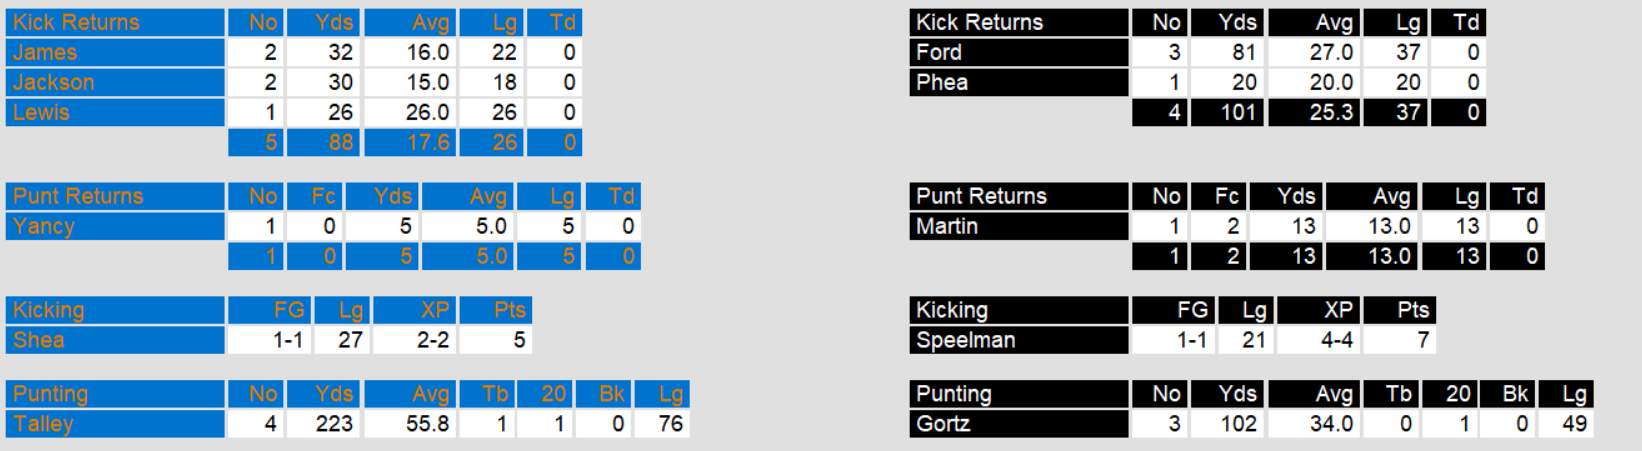
Task: Select Shea's 27 longest field goal cell
Action: point(341,340)
